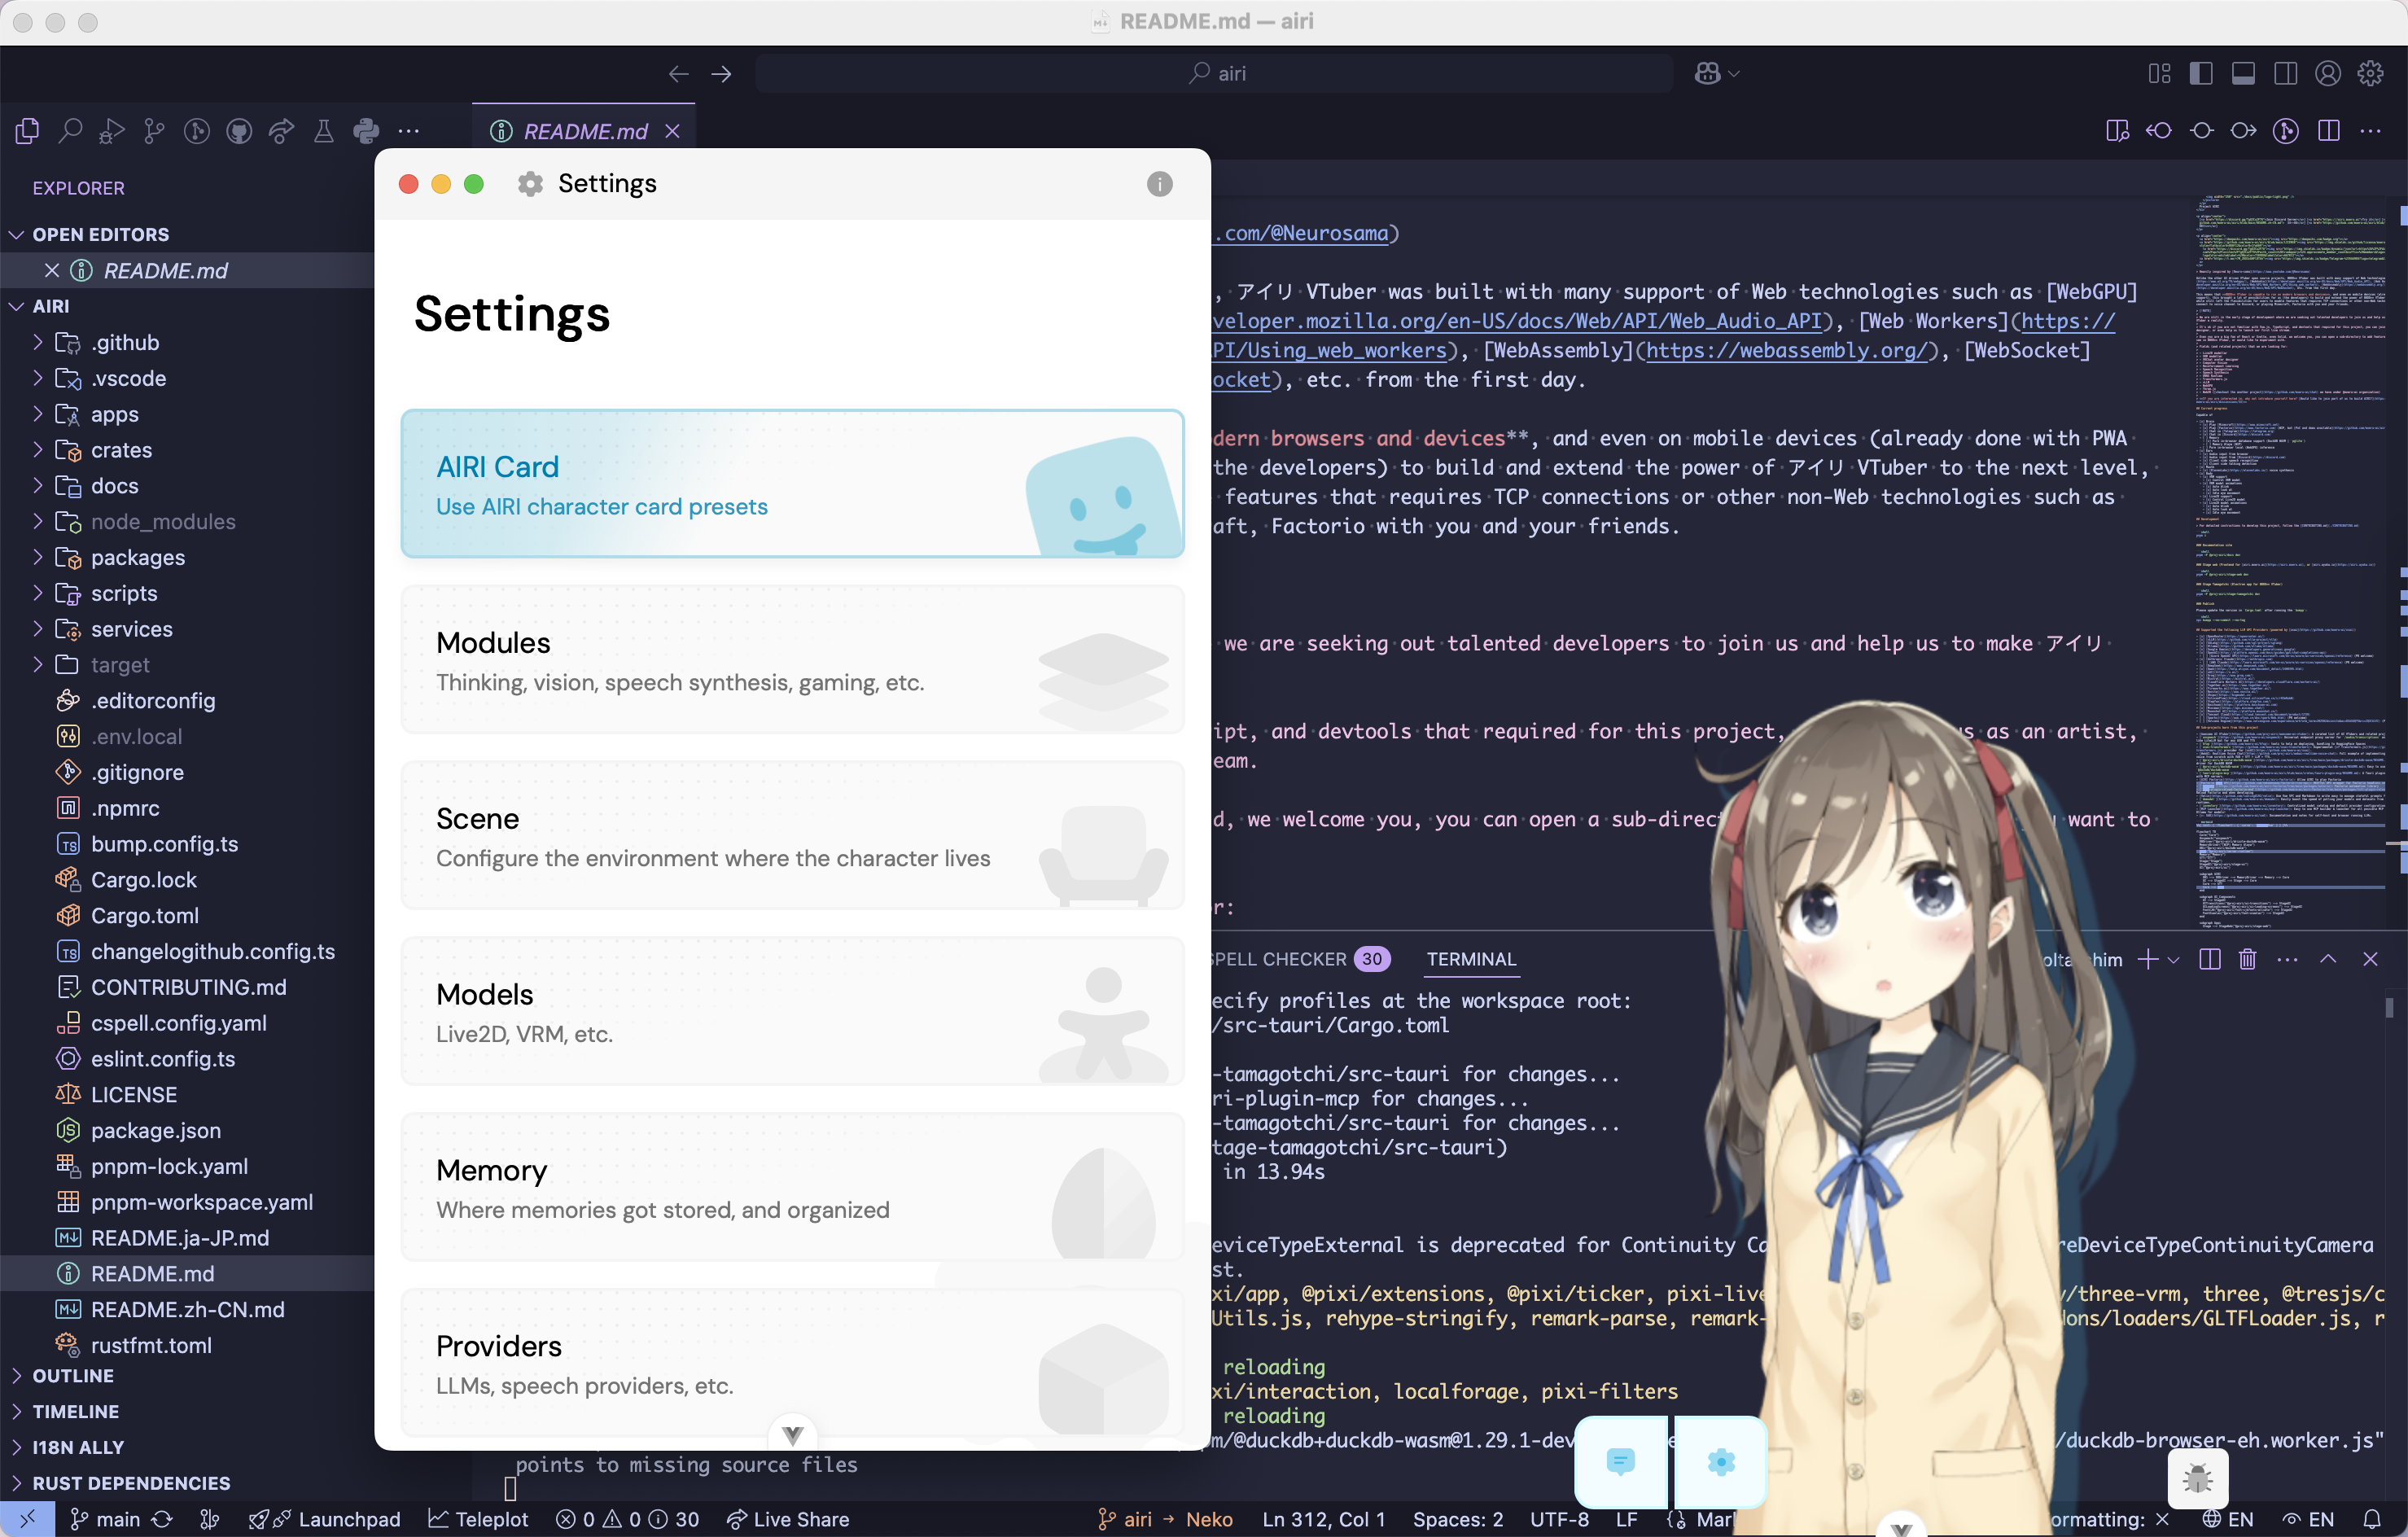Toggle the secondary side bar
The height and width of the screenshot is (1537, 2408).
pyautogui.click(x=2285, y=74)
